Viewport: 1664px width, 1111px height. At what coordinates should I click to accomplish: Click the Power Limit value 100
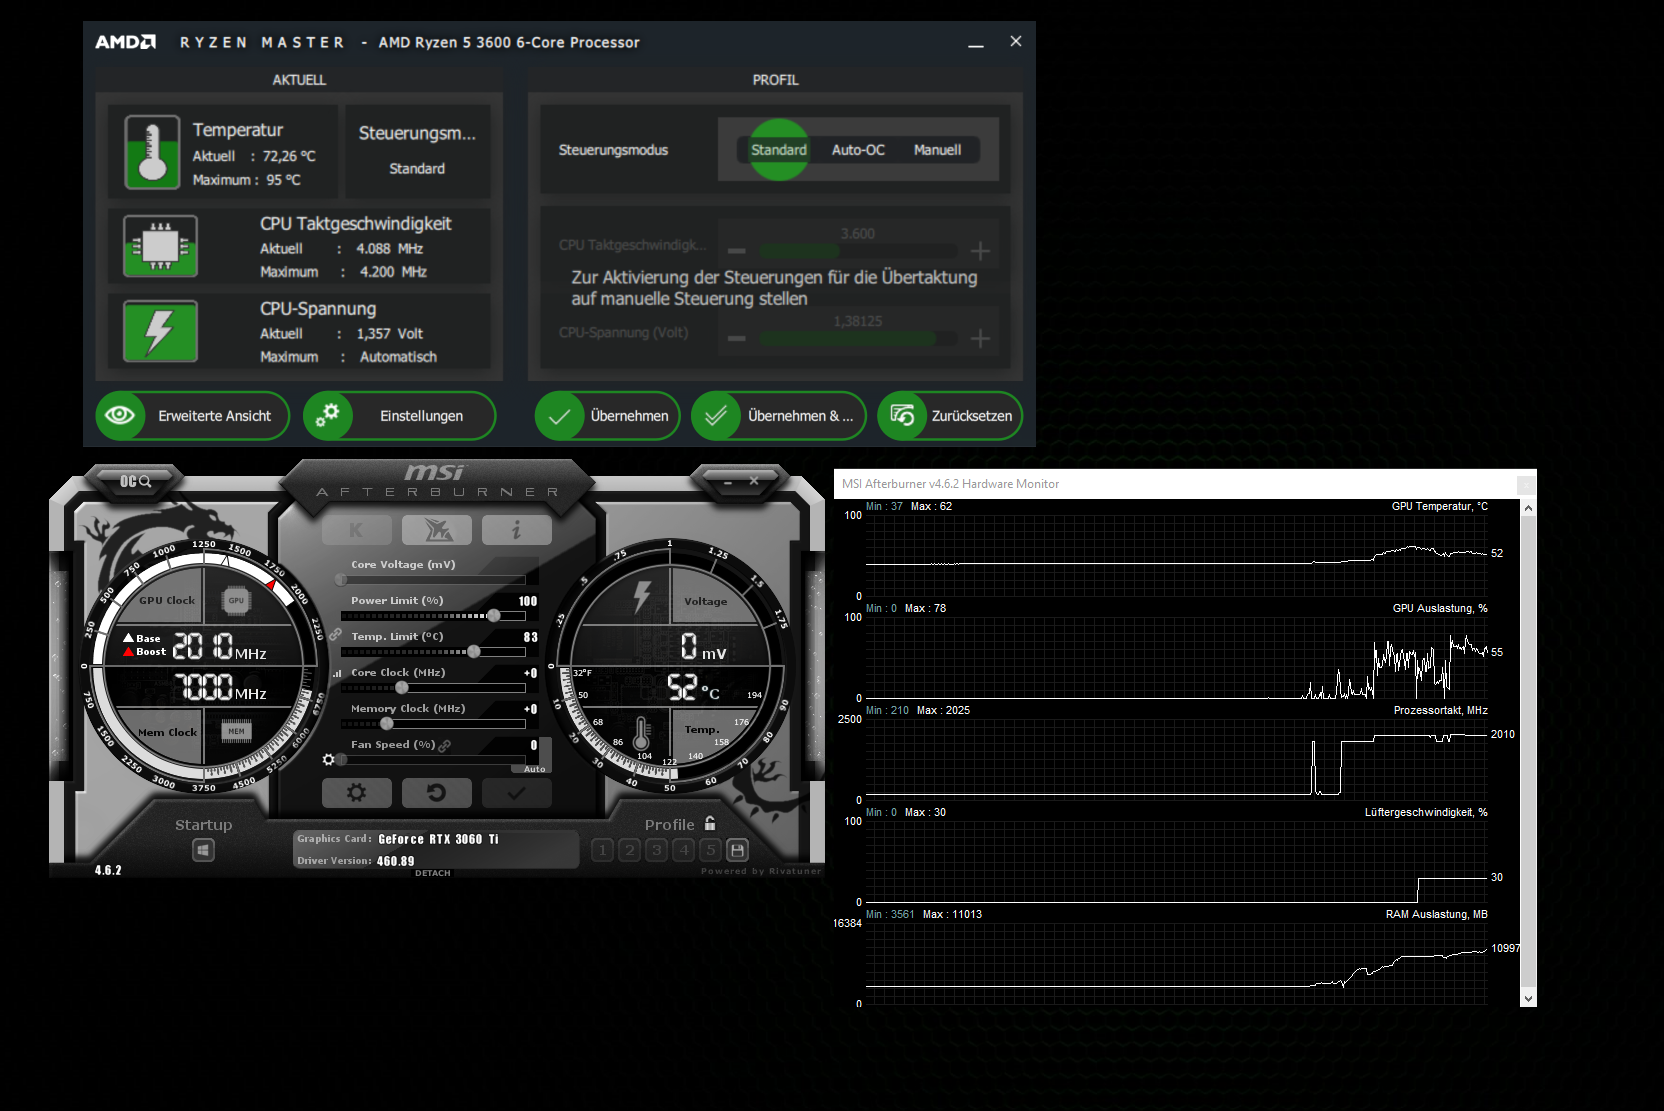click(x=527, y=601)
